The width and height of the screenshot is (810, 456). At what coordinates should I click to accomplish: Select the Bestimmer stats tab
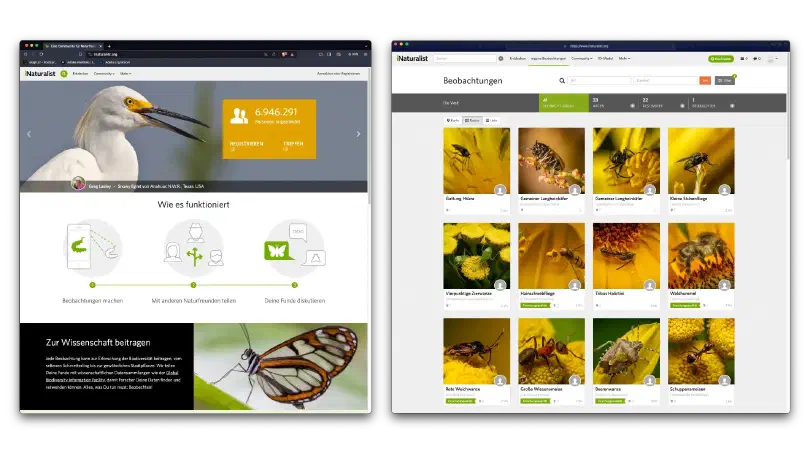click(663, 103)
